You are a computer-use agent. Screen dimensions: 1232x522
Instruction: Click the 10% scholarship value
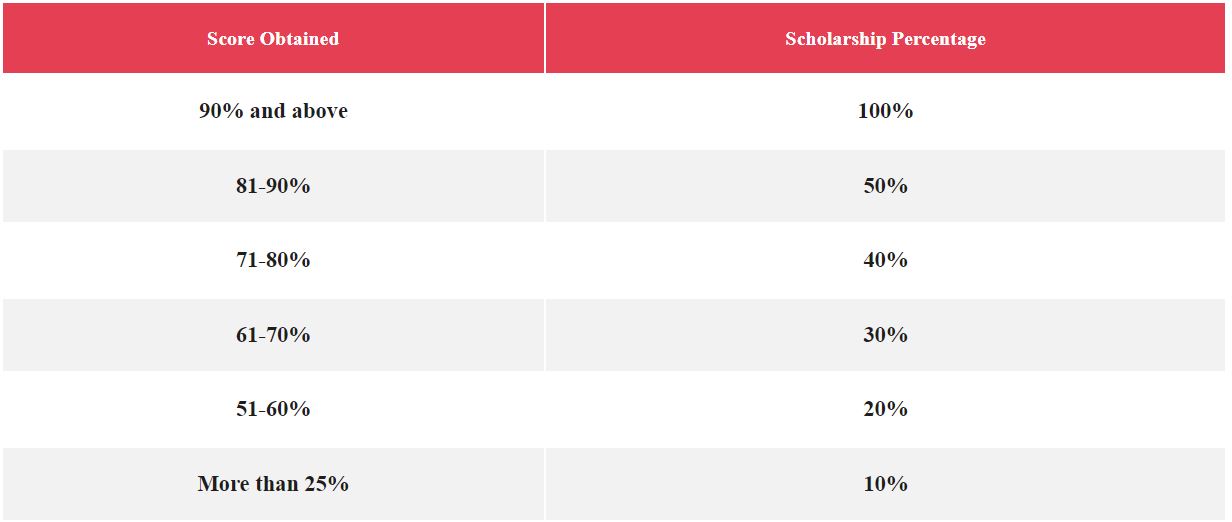tap(885, 484)
